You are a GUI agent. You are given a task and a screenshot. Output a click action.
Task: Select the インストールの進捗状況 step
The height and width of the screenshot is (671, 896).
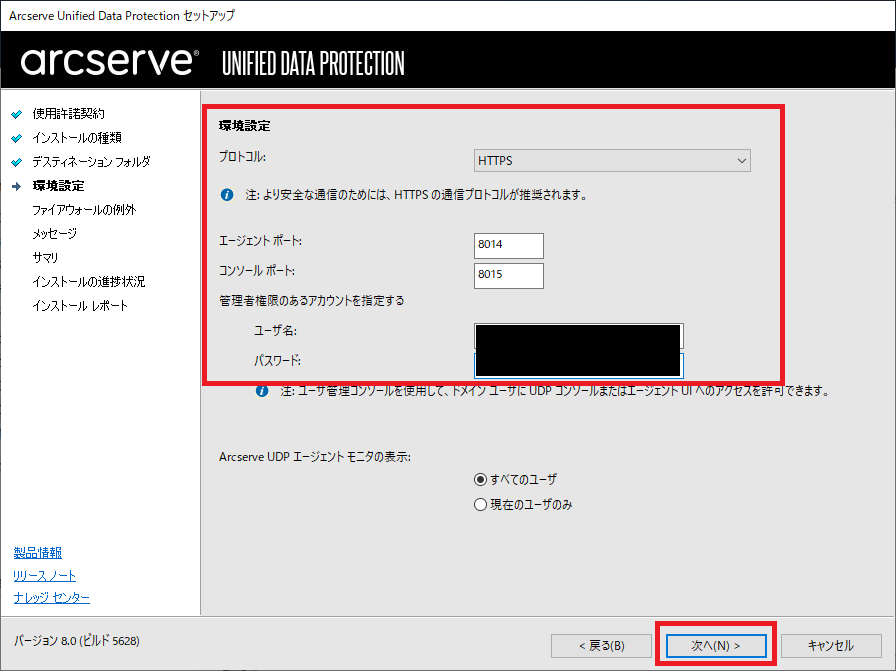[x=89, y=282]
